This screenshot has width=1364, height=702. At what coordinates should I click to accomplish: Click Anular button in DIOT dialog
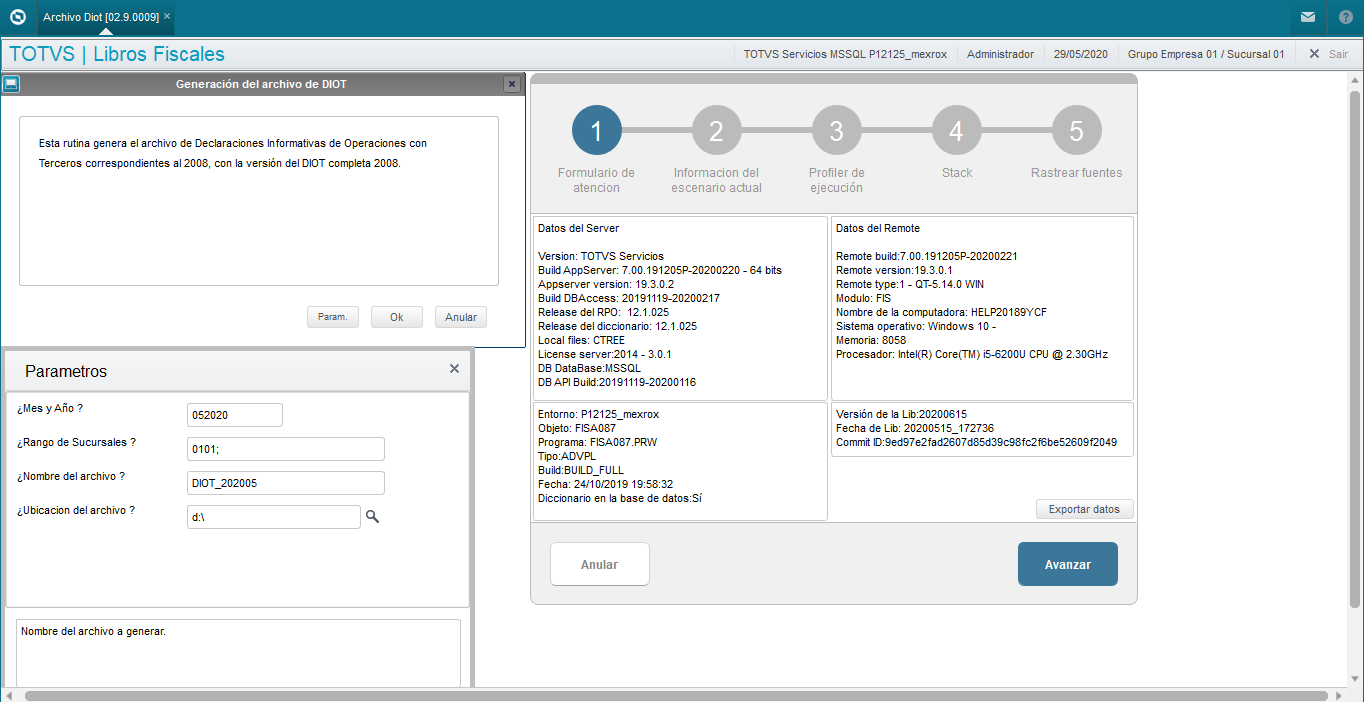click(461, 317)
